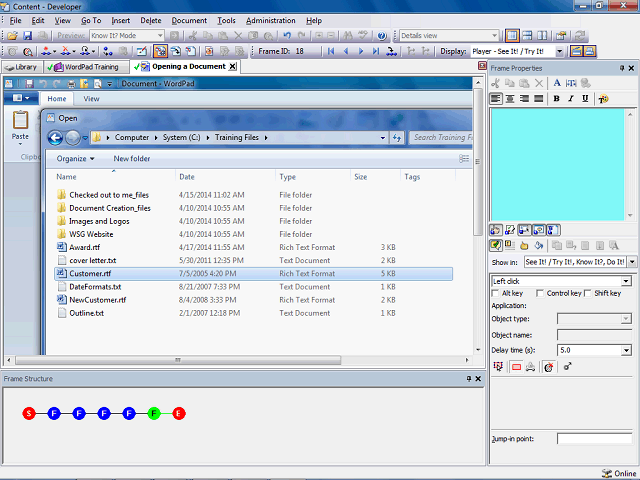640x480 pixels.
Task: Toggle the checkmark bubble template button
Action: (x=496, y=246)
